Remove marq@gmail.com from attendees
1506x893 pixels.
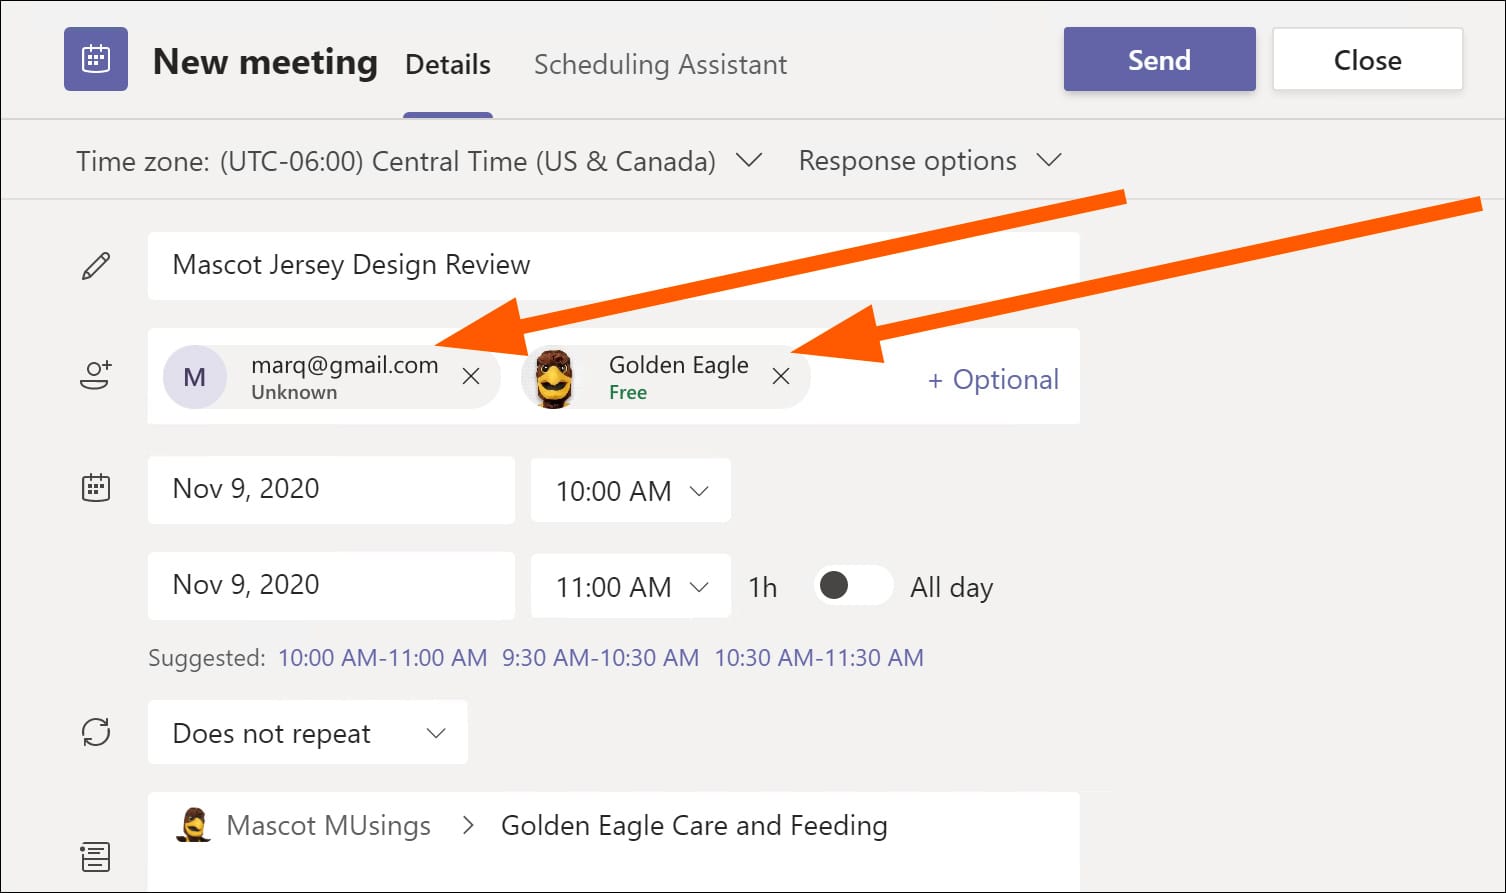pyautogui.click(x=471, y=376)
